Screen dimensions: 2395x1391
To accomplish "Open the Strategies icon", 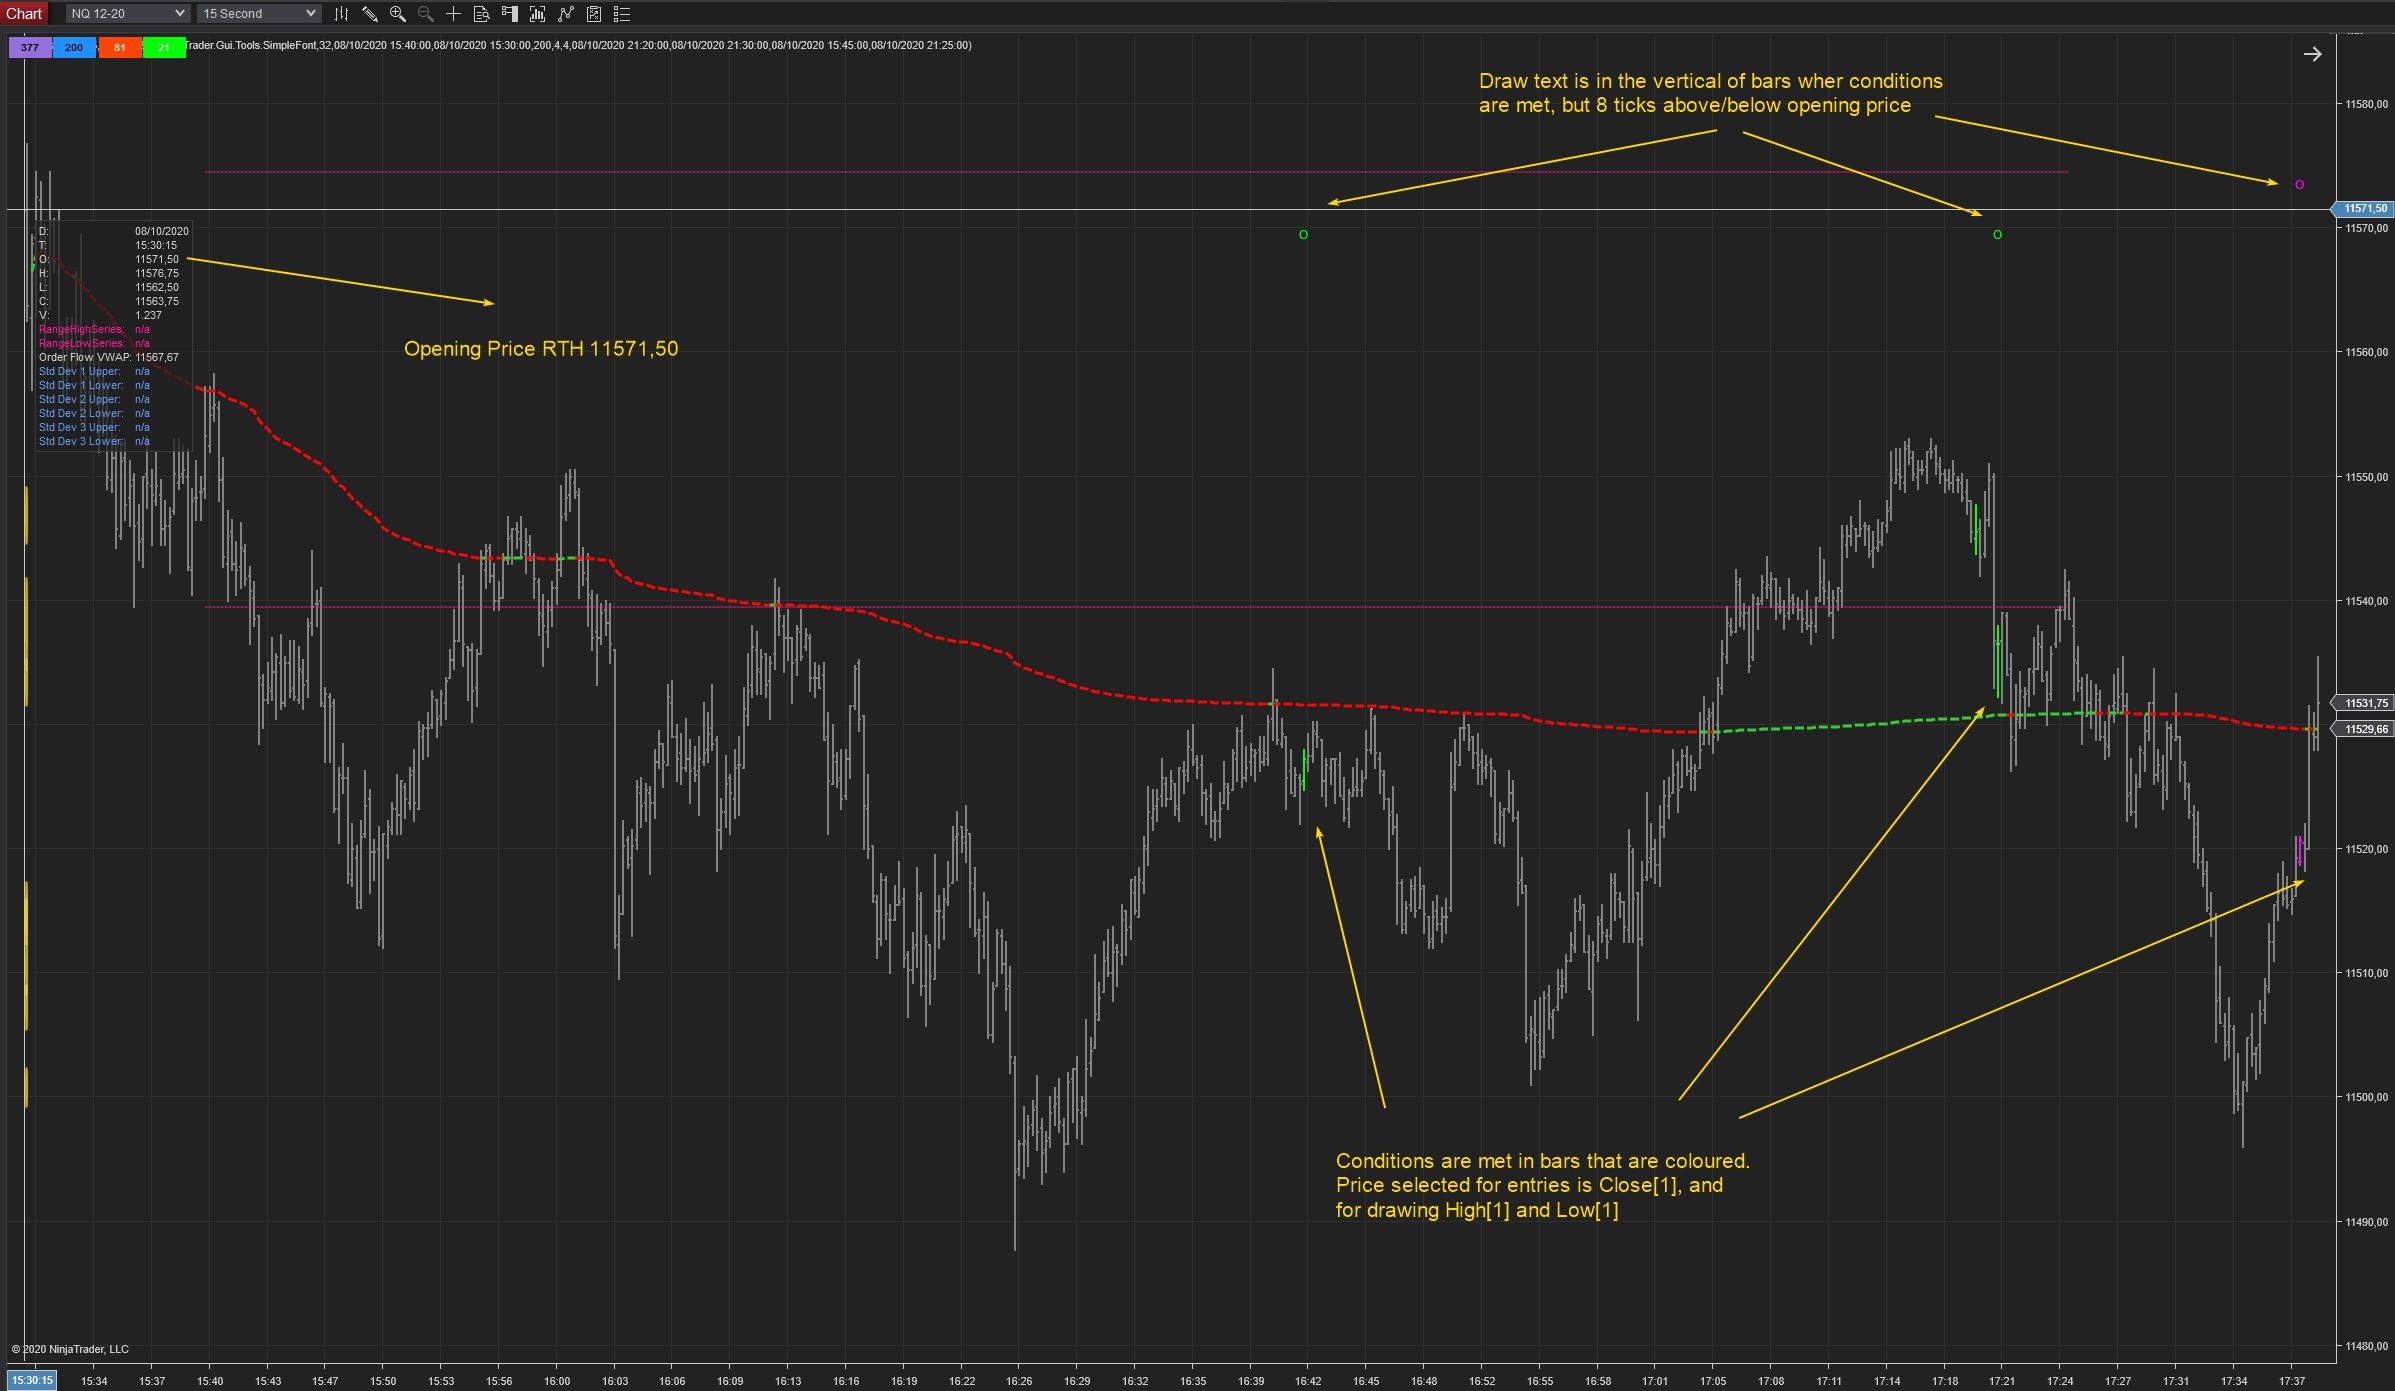I will 593,14.
